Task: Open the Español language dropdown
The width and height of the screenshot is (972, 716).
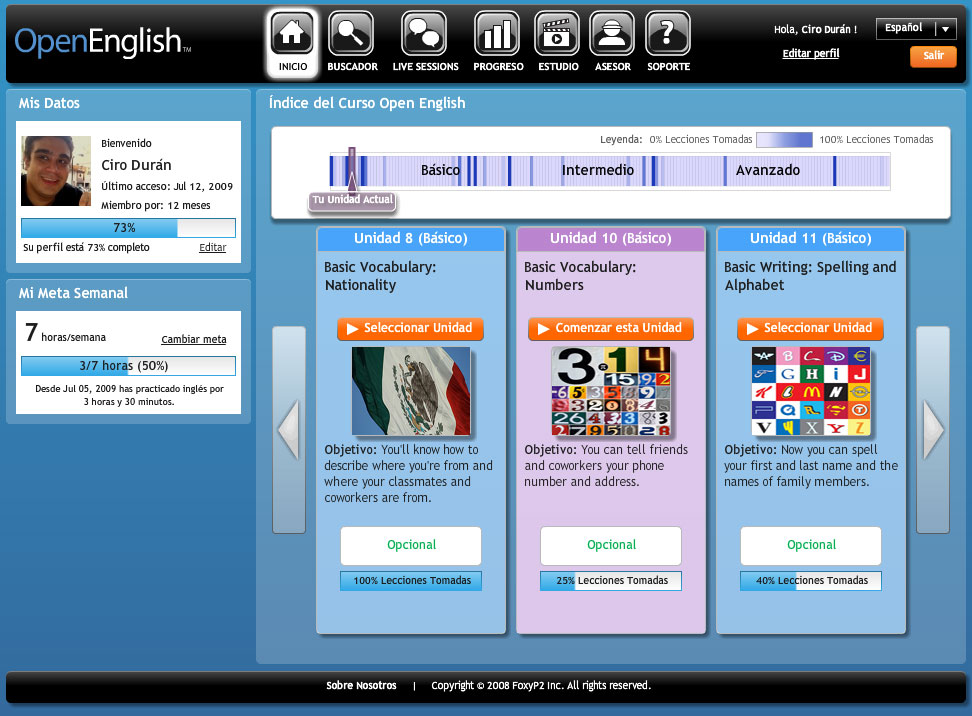Action: [x=916, y=29]
